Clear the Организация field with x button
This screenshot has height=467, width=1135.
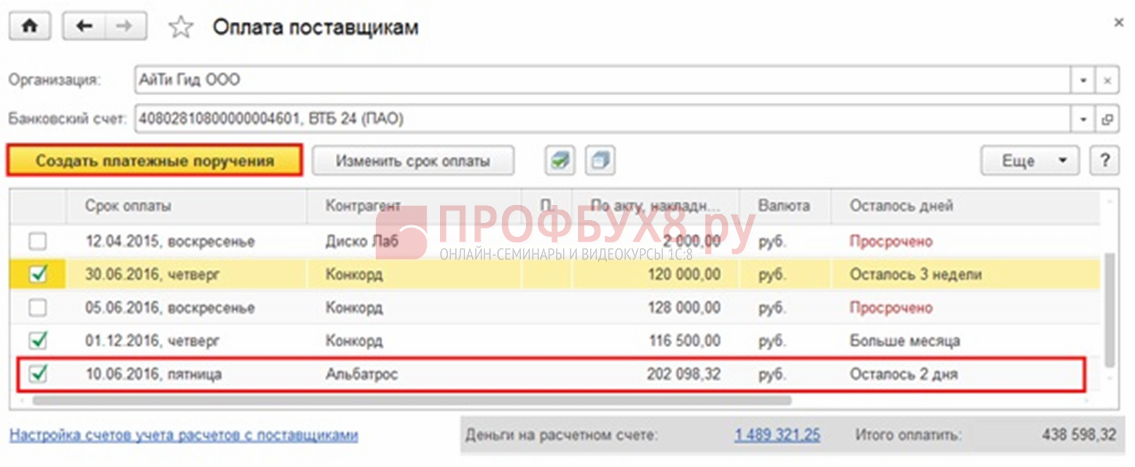[x=1107, y=80]
